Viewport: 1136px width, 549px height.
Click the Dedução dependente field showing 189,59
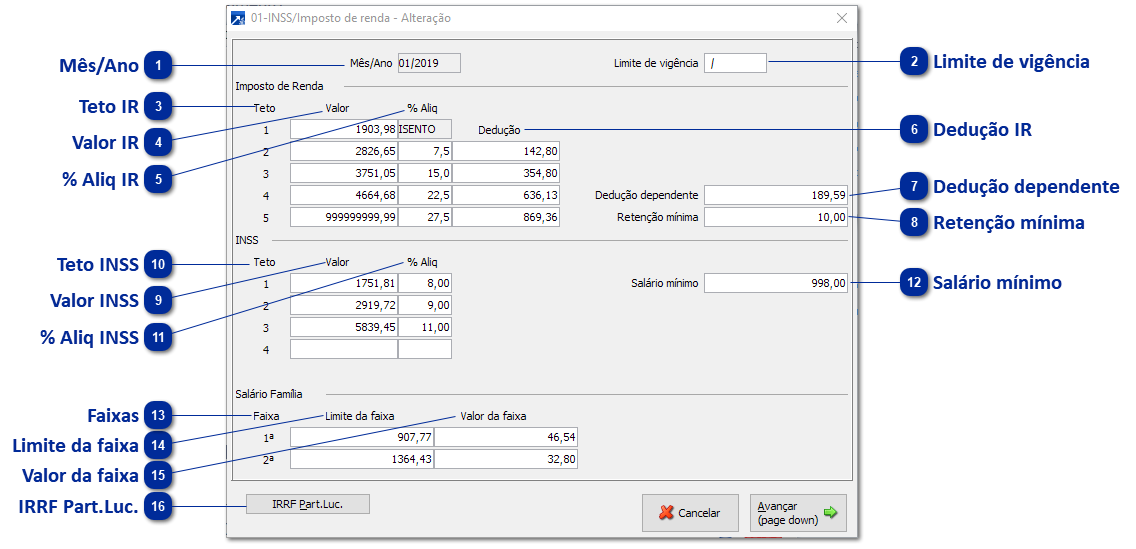pos(775,195)
